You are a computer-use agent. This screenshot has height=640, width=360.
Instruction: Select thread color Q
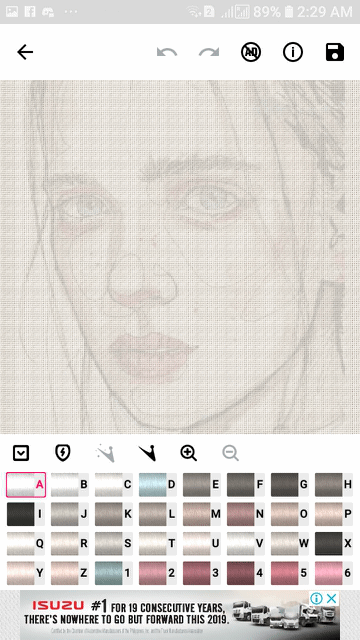pos(26,543)
